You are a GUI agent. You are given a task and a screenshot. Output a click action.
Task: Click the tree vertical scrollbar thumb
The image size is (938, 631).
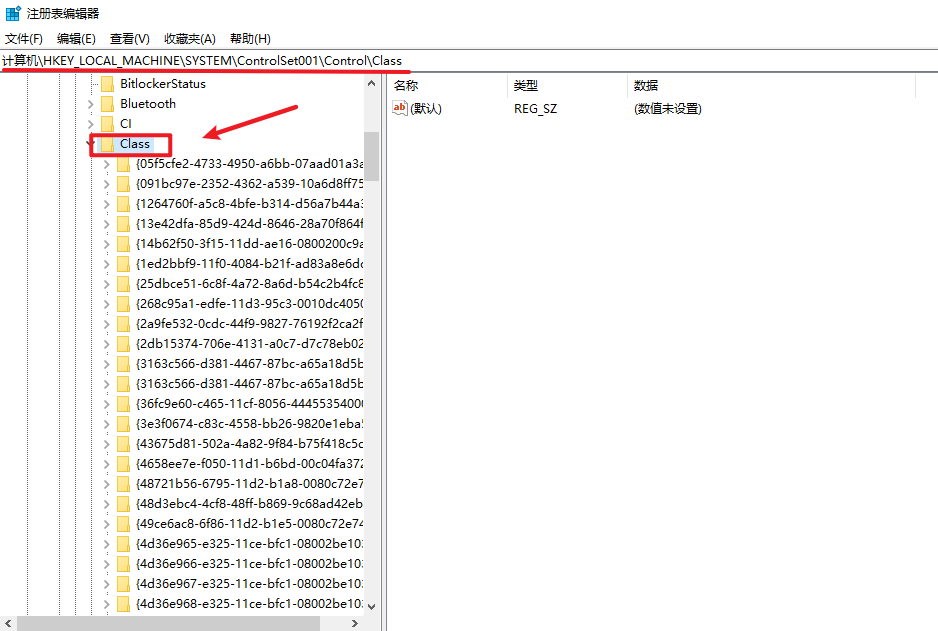tap(371, 156)
